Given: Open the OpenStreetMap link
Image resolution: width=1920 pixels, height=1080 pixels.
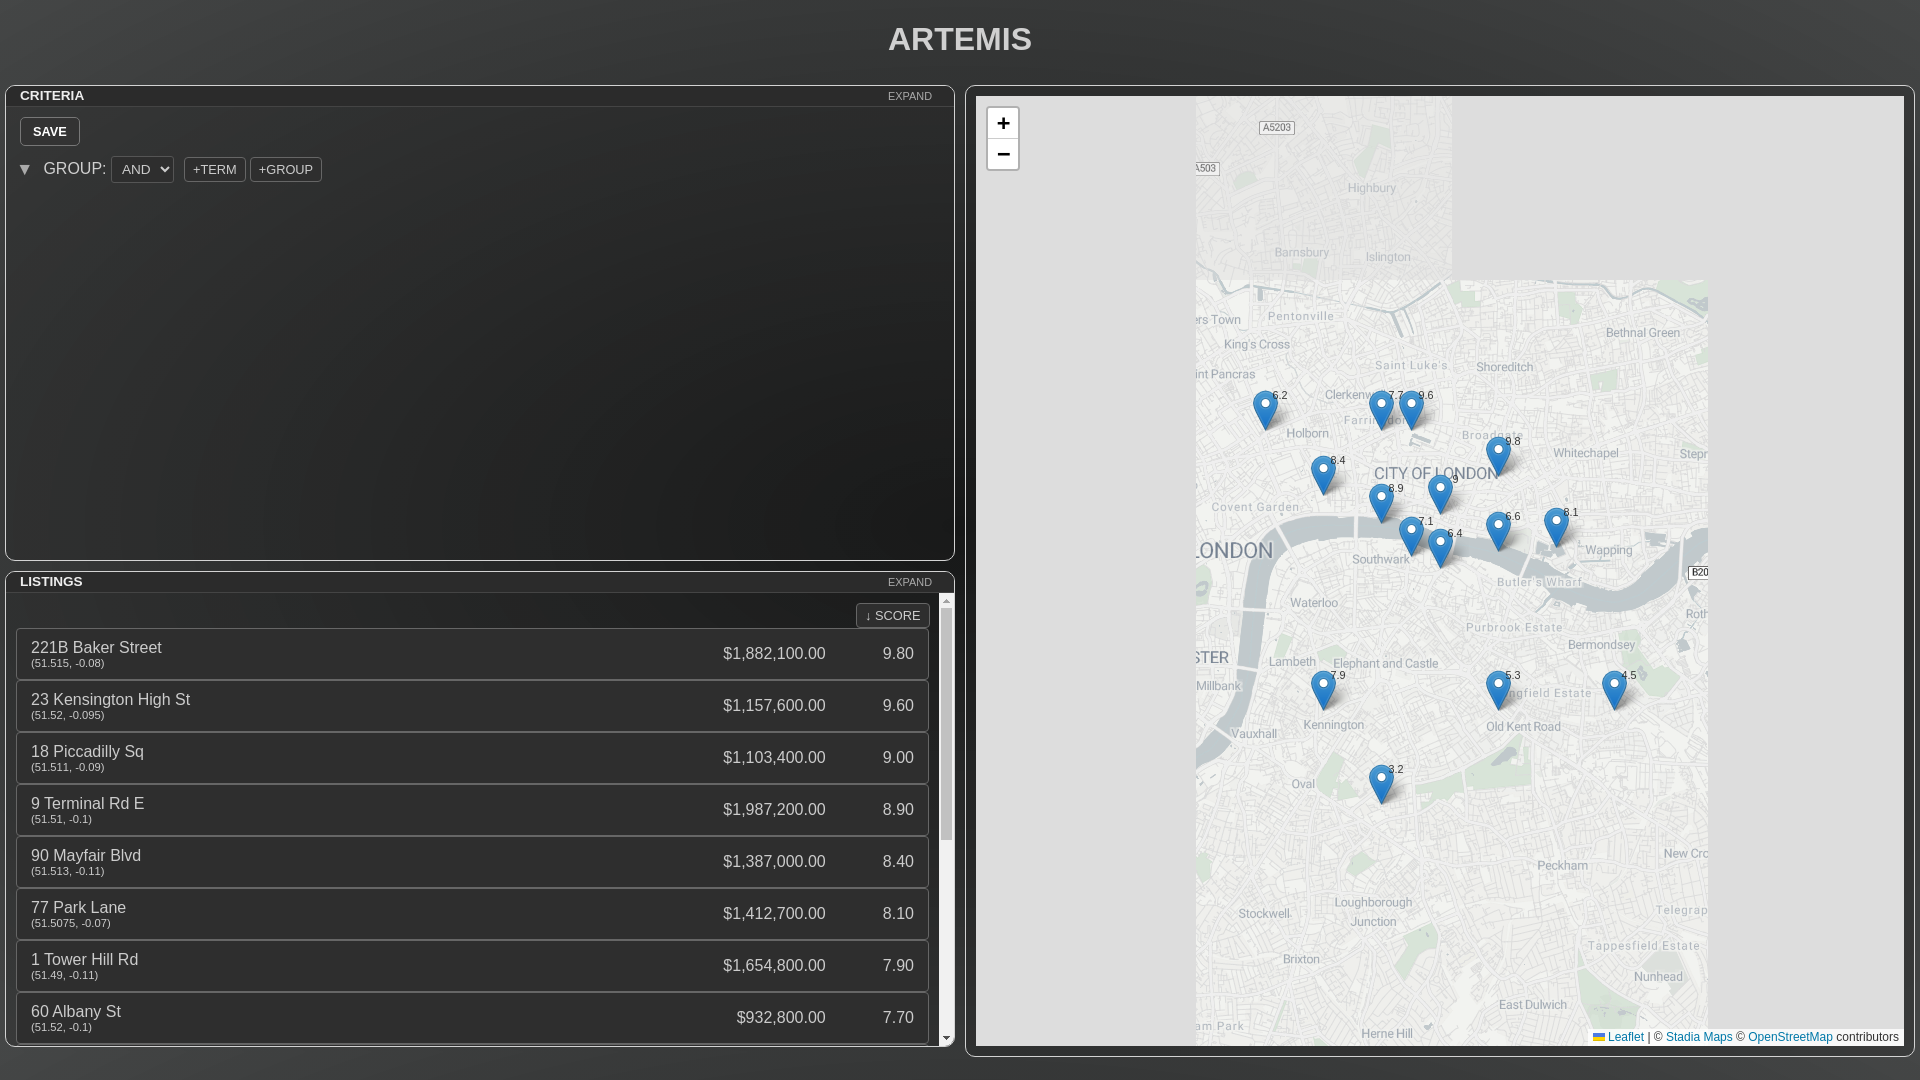Looking at the screenshot, I should [1790, 1037].
